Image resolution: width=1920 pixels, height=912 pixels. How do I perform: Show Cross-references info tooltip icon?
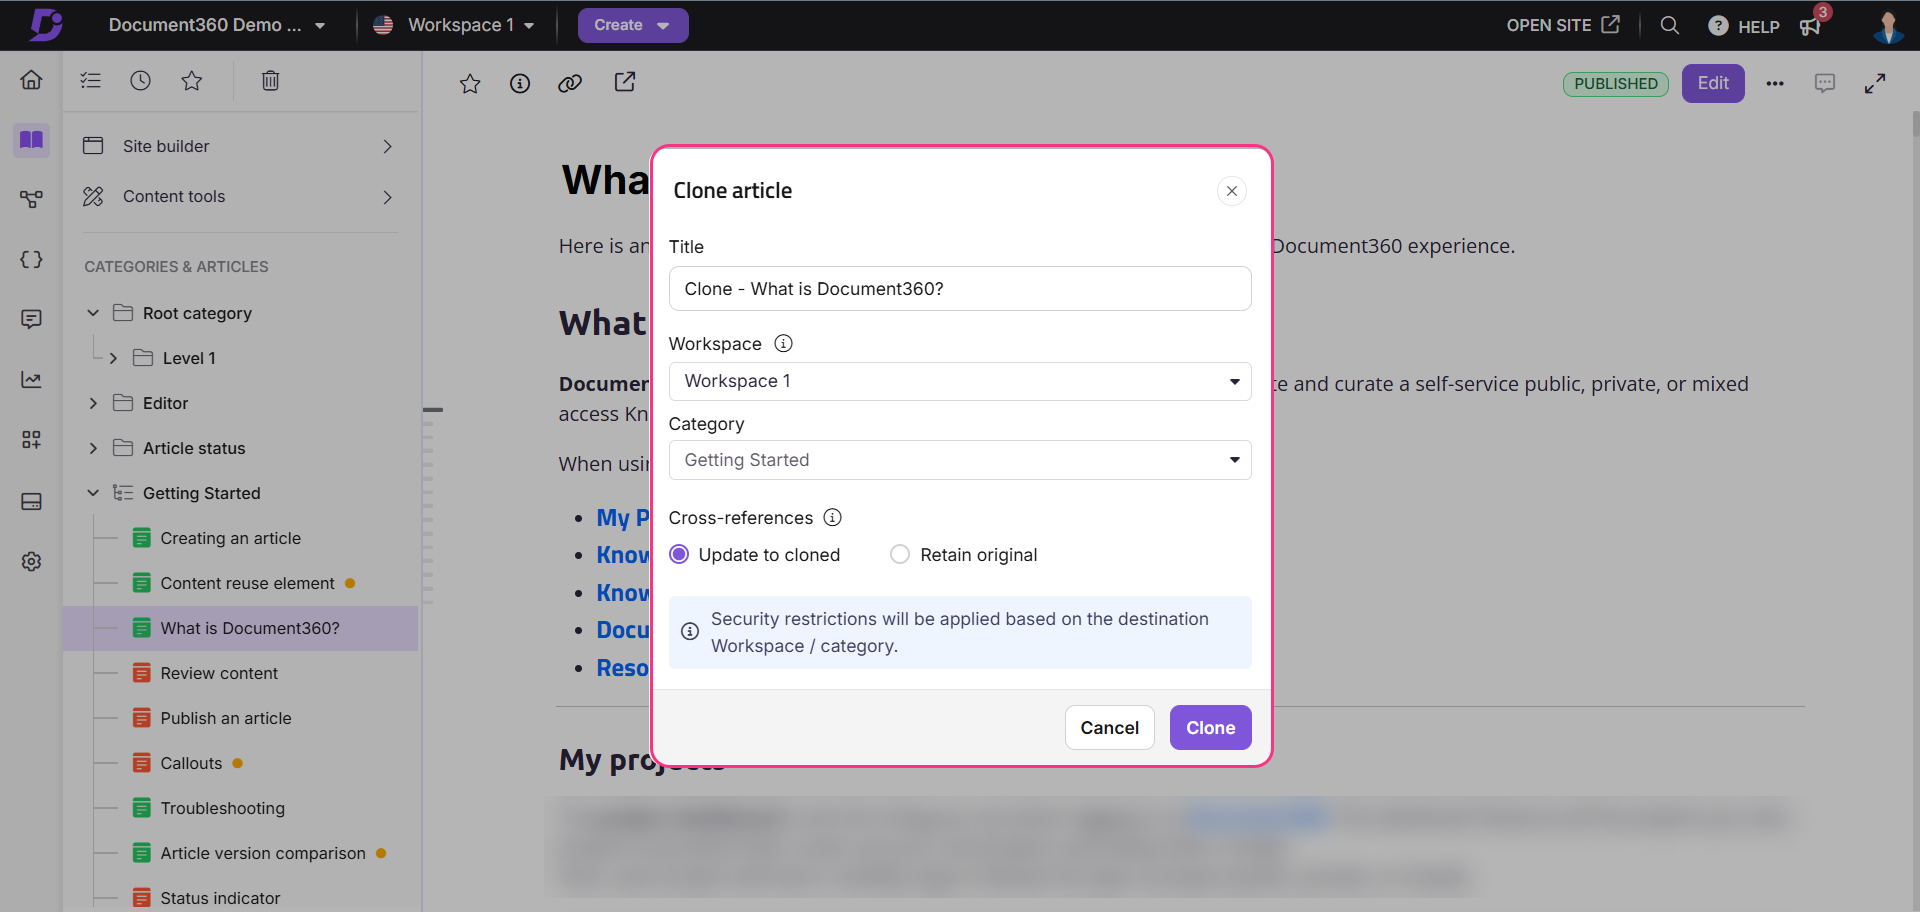click(x=832, y=517)
